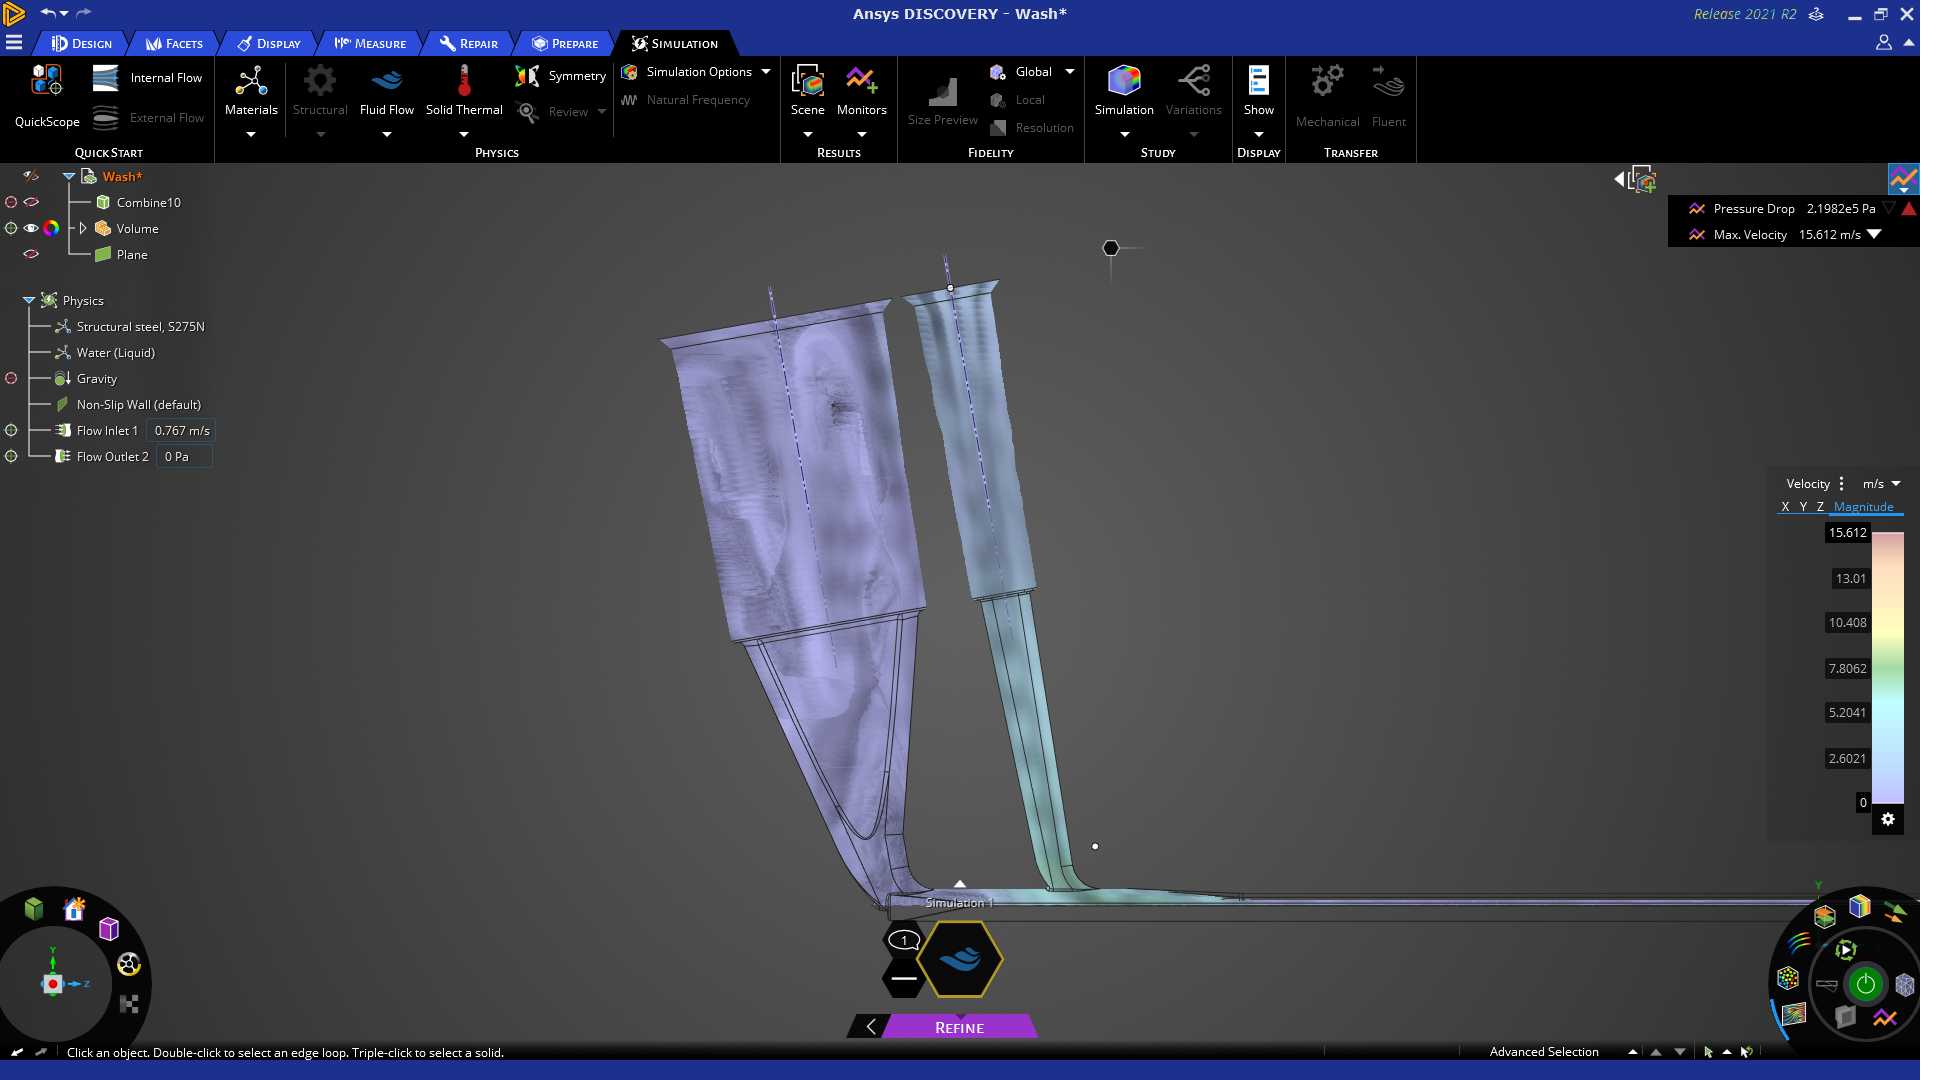This screenshot has height=1080, width=1940.
Task: Select the Magnitude velocity component
Action: click(x=1864, y=507)
